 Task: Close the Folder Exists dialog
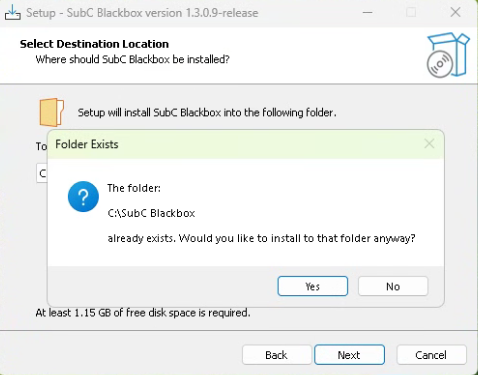[429, 144]
